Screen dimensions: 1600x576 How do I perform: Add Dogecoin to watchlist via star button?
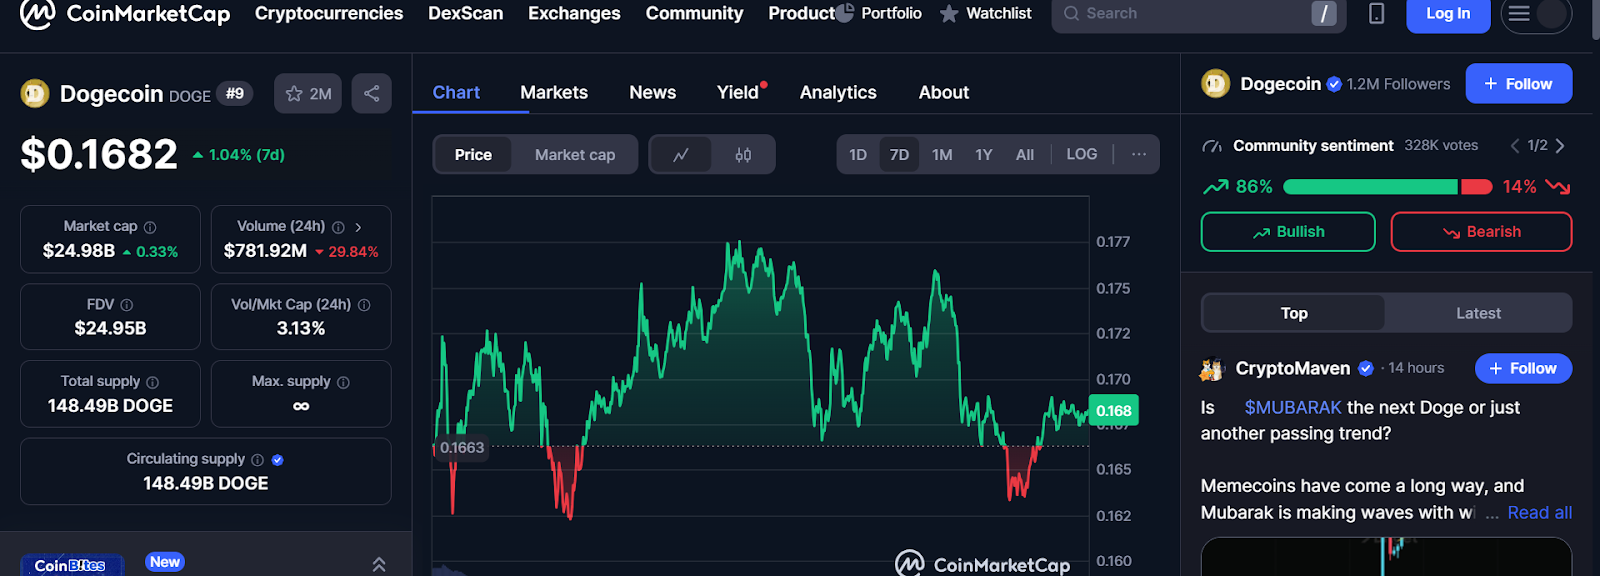(308, 93)
